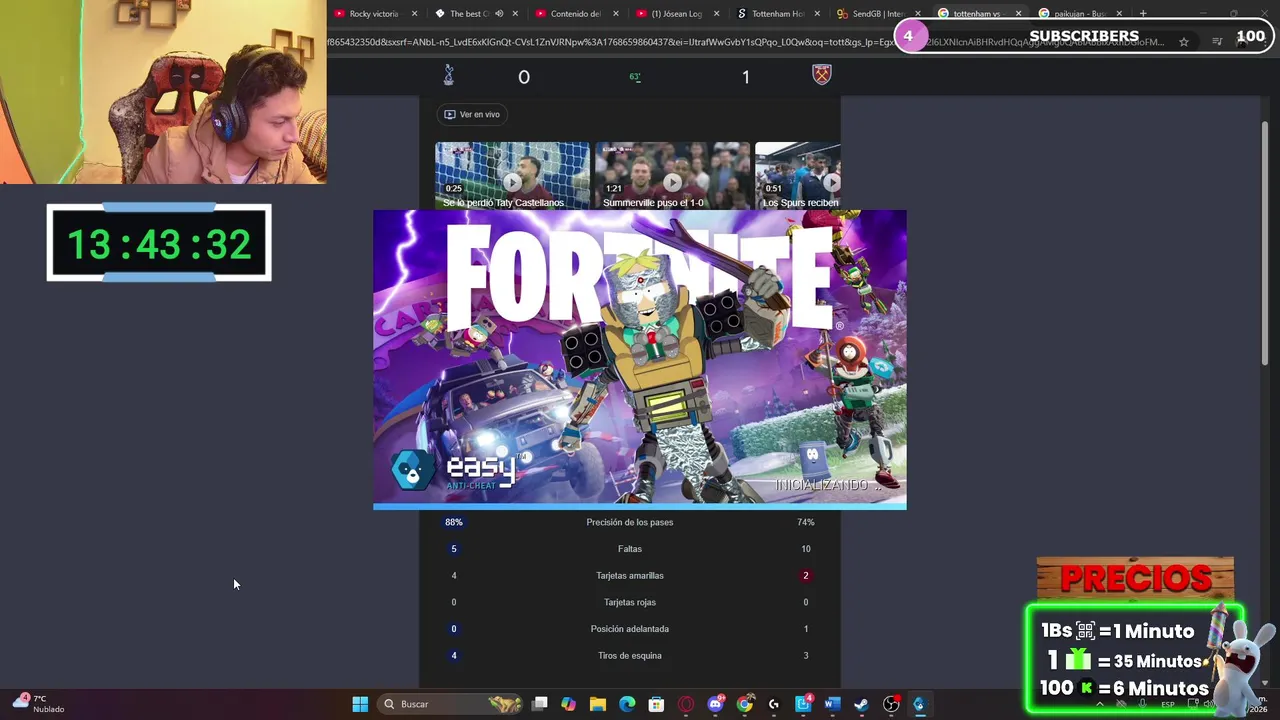Select 'Precisión de los pases' stat row

click(630, 522)
